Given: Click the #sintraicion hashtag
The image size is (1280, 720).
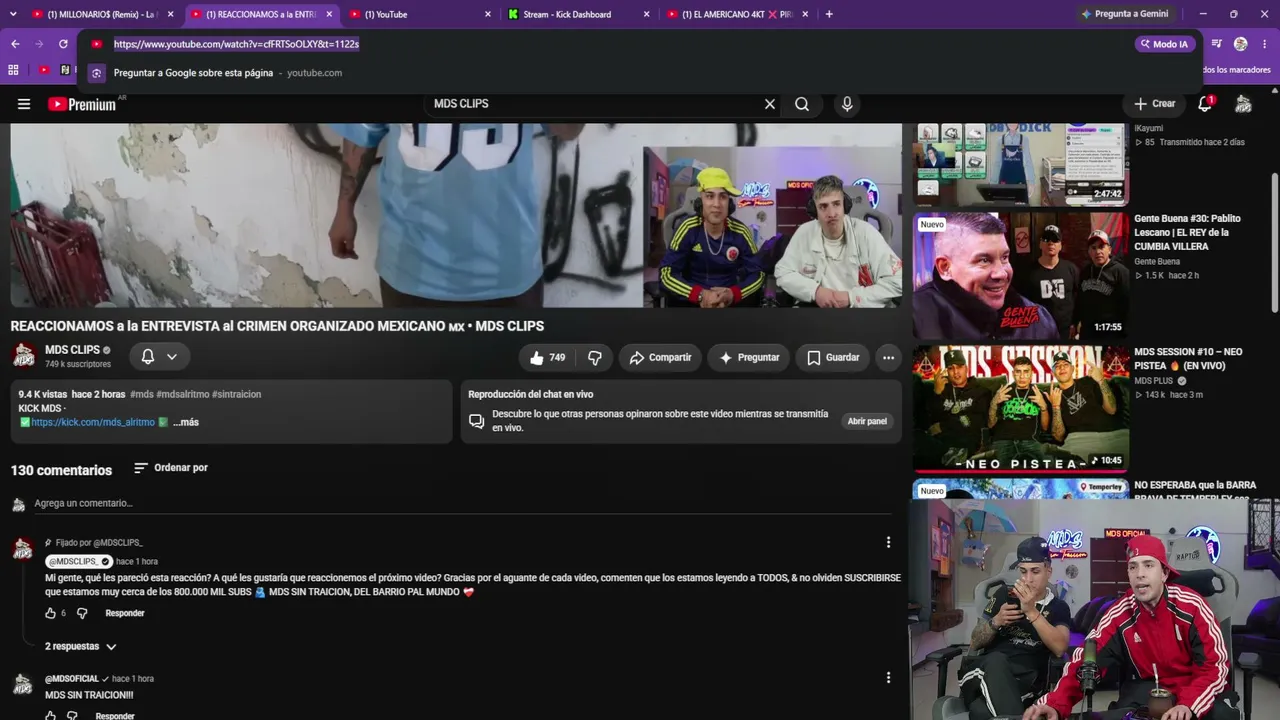Looking at the screenshot, I should pyautogui.click(x=236, y=394).
